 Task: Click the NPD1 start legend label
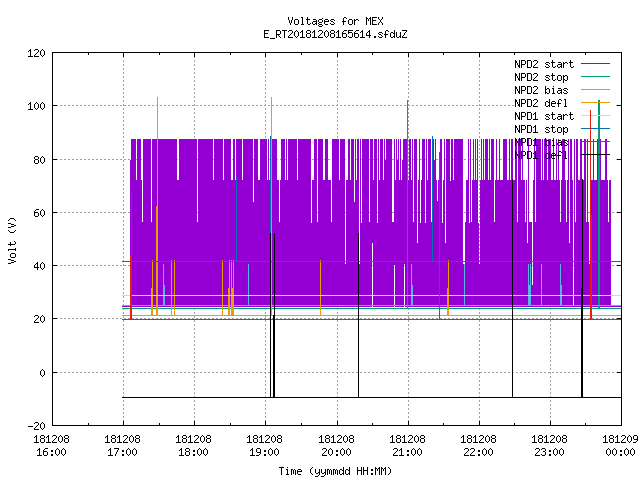pyautogui.click(x=544, y=116)
